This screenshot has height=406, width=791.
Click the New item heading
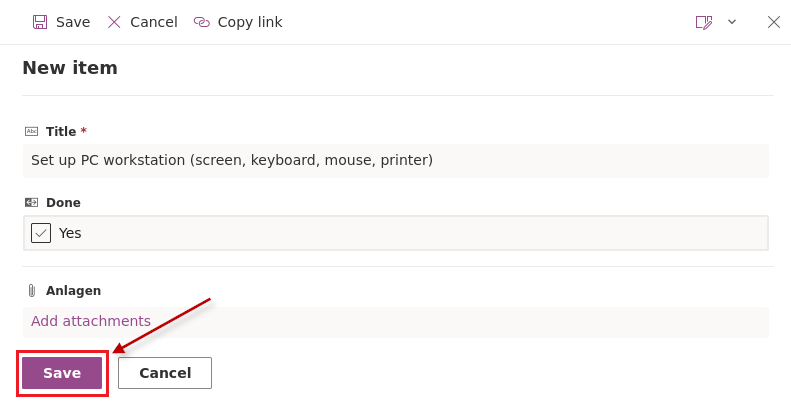[70, 68]
